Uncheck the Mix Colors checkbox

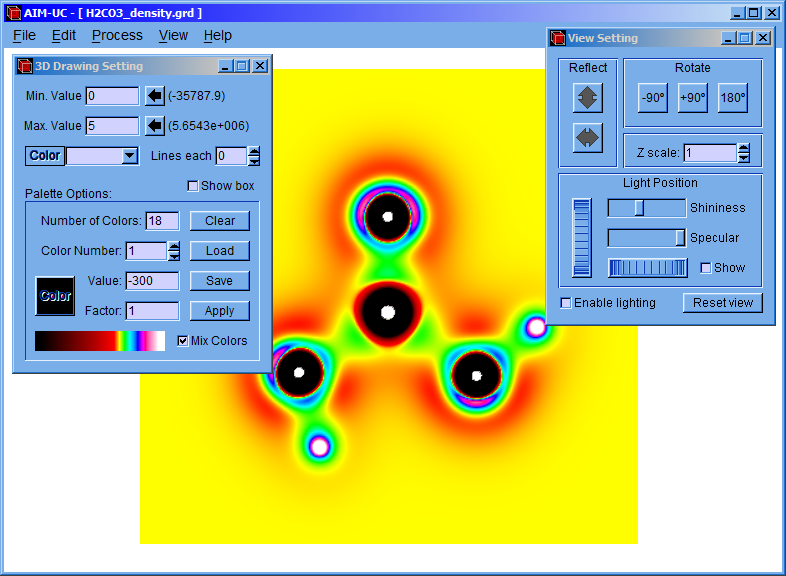coord(182,340)
